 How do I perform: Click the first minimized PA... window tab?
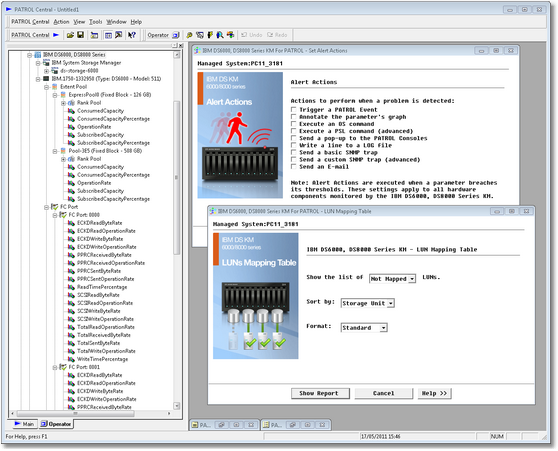[204, 425]
